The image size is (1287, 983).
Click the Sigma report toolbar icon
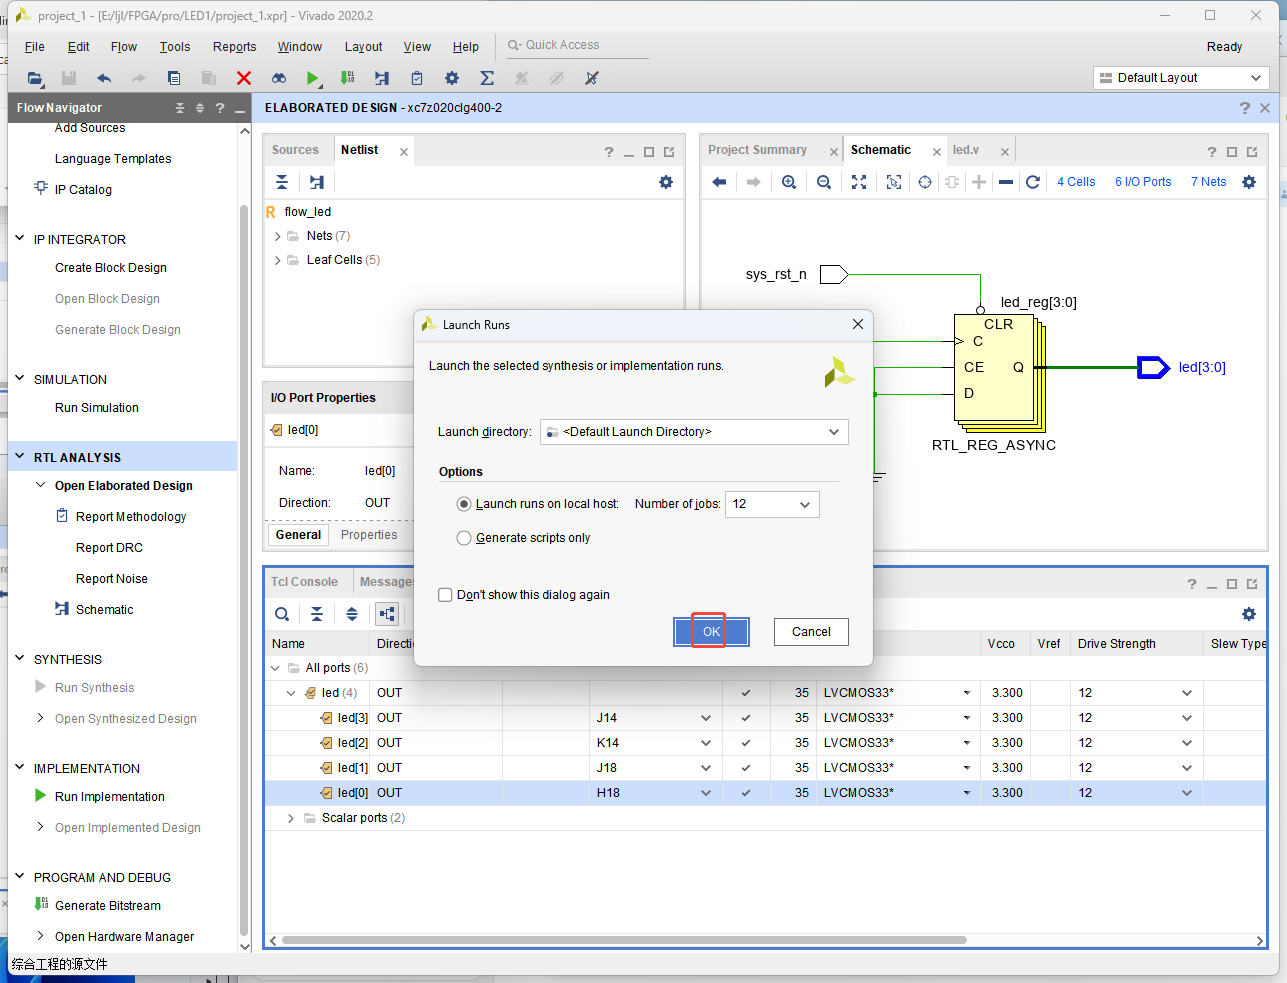487,78
